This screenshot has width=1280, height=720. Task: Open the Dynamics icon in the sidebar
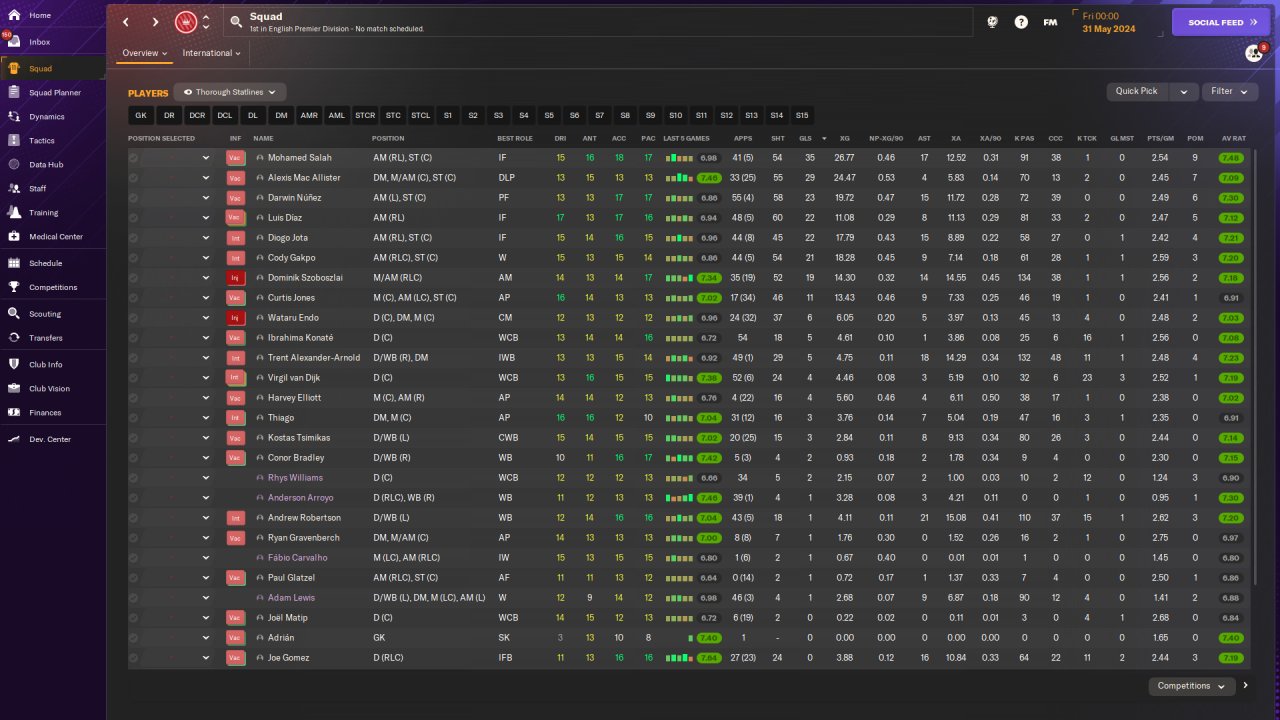coord(14,117)
